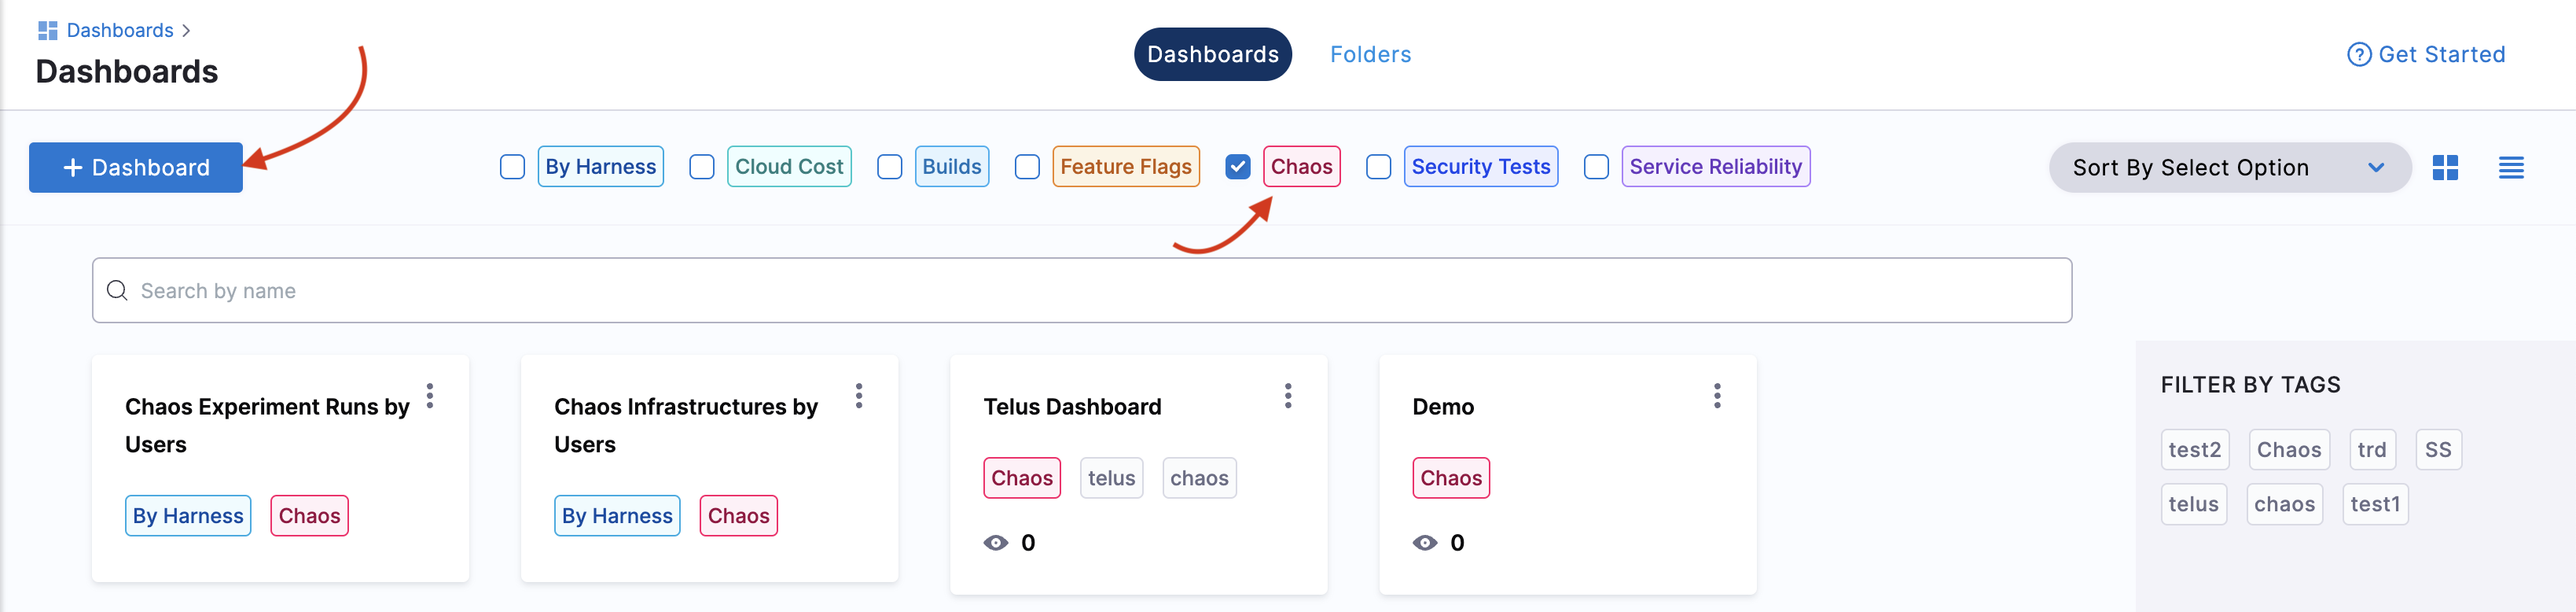Open kebab menu on Chaos Experiment Runs card
The height and width of the screenshot is (612, 2576).
tap(430, 396)
